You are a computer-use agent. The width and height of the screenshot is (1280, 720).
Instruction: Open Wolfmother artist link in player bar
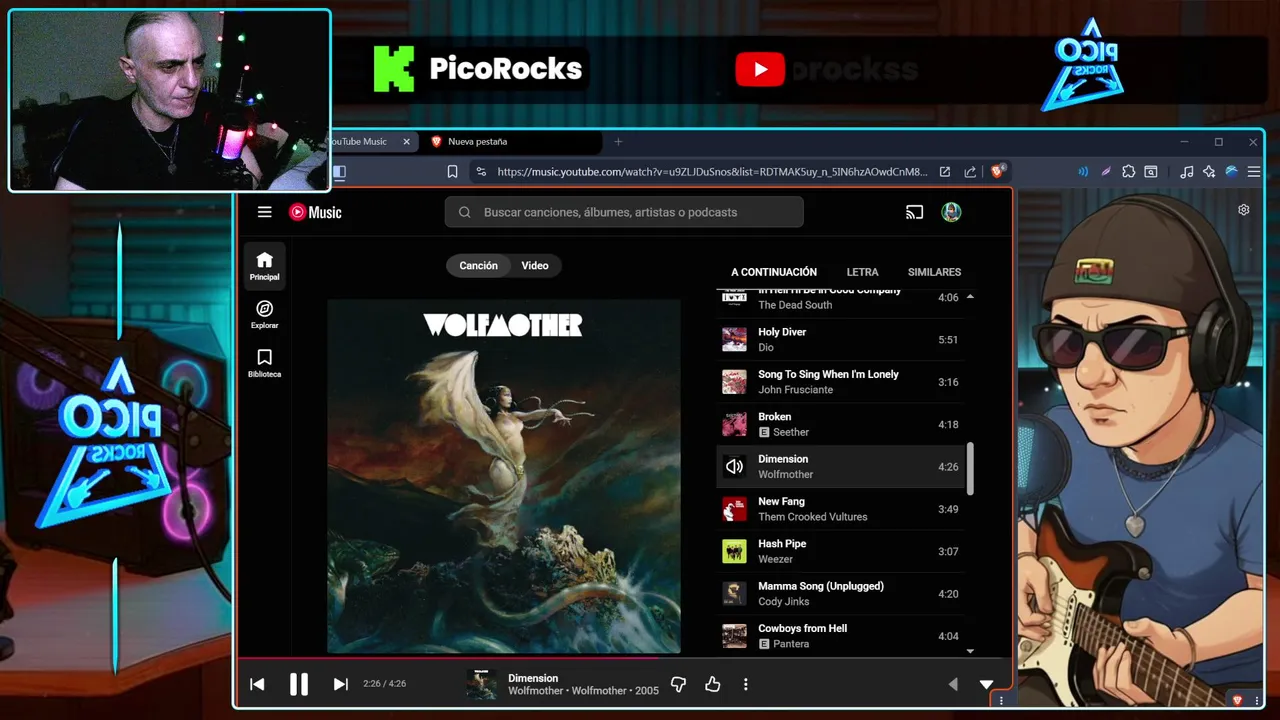click(535, 691)
